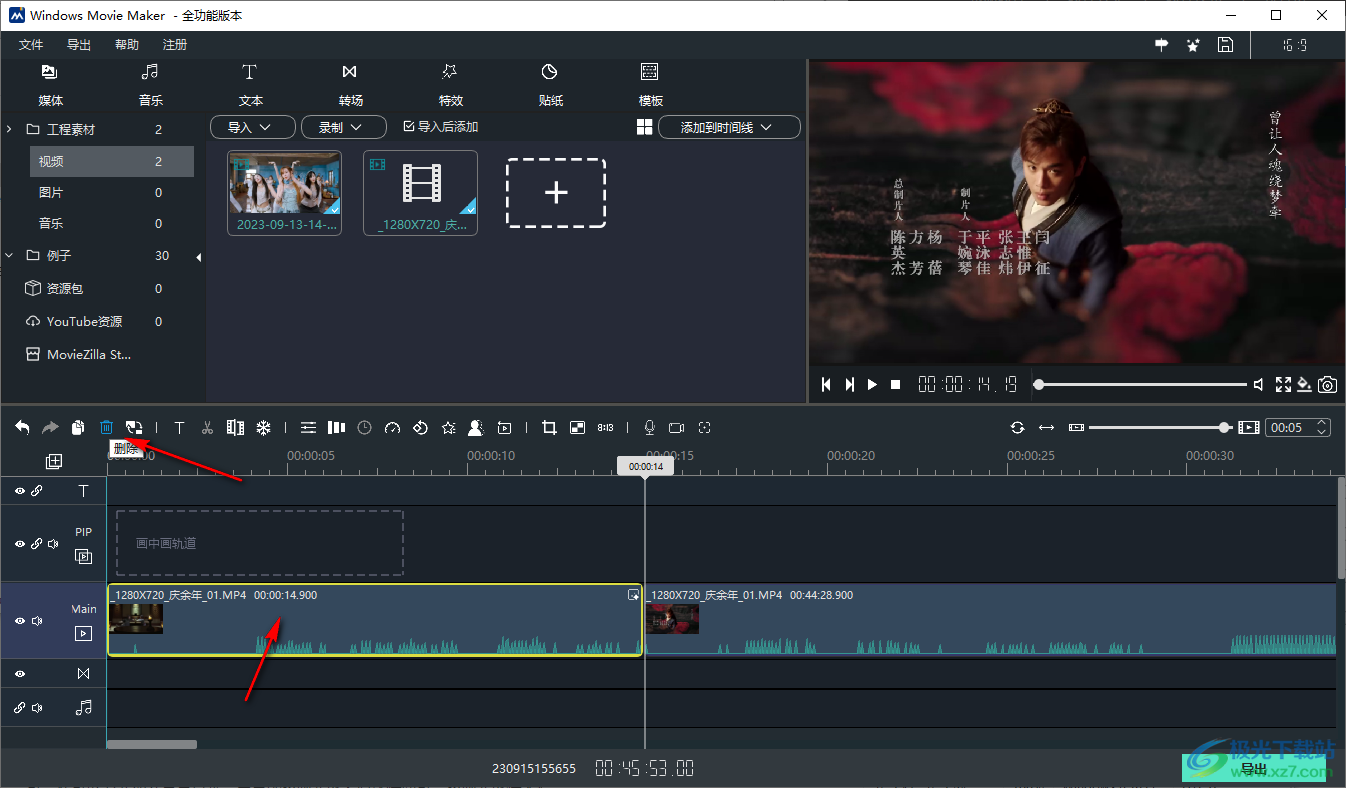
Task: Click the Delete trash icon
Action: (106, 427)
